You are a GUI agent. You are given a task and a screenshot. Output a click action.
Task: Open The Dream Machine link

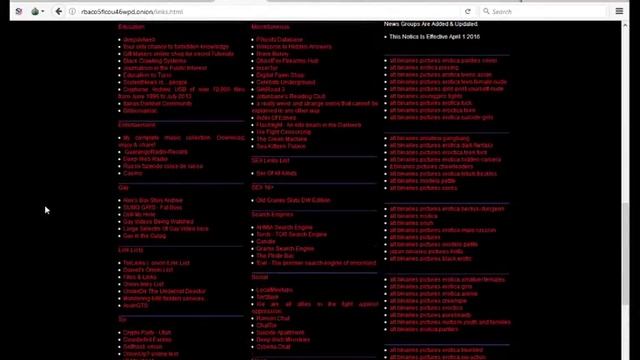pos(282,139)
